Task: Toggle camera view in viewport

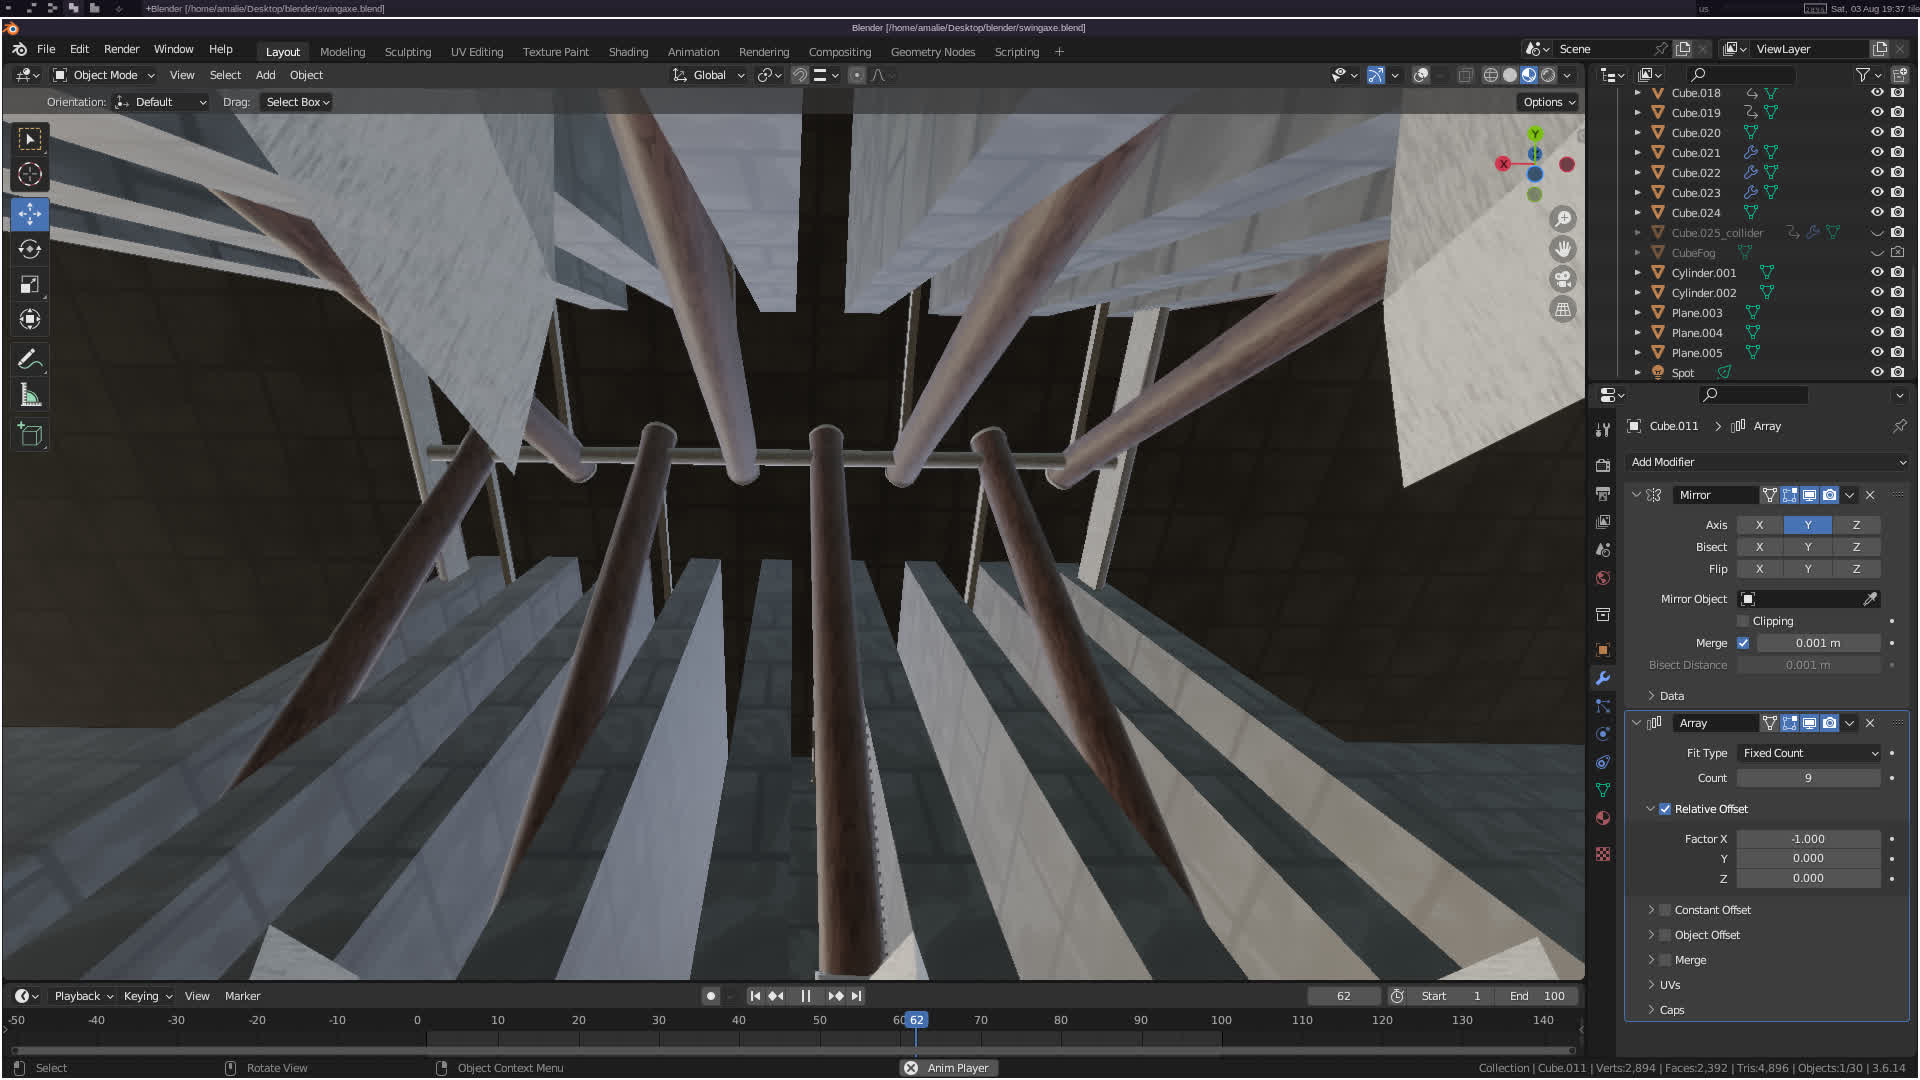Action: pos(1562,279)
